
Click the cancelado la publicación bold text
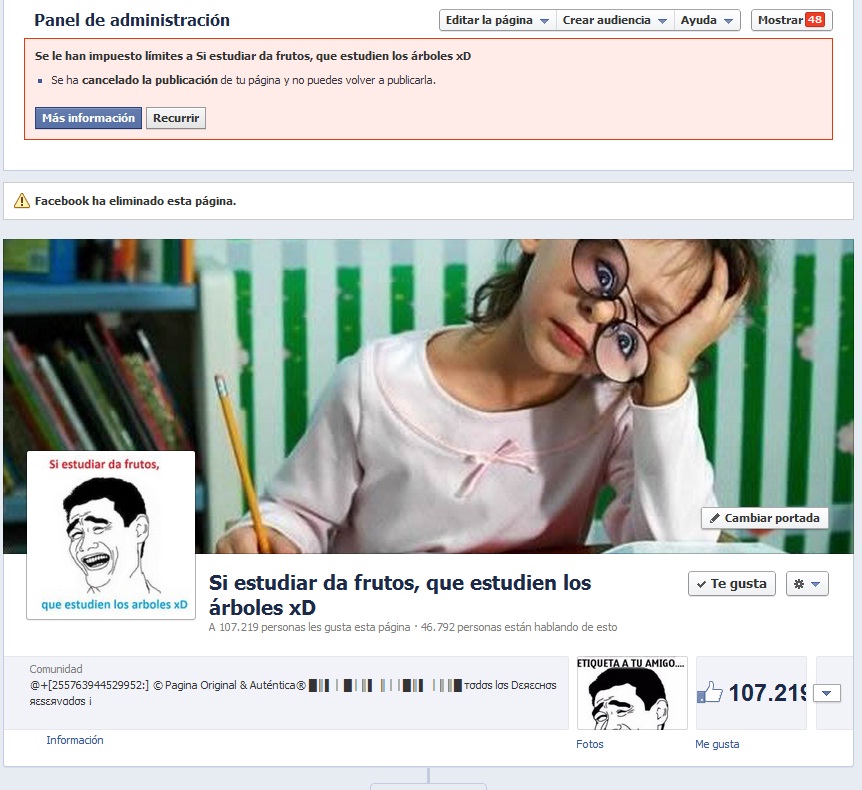coord(150,80)
